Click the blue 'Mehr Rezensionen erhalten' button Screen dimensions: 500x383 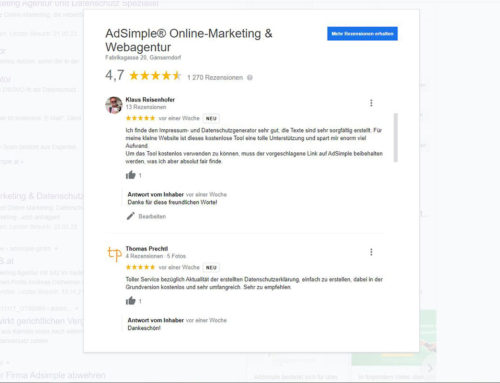362,34
